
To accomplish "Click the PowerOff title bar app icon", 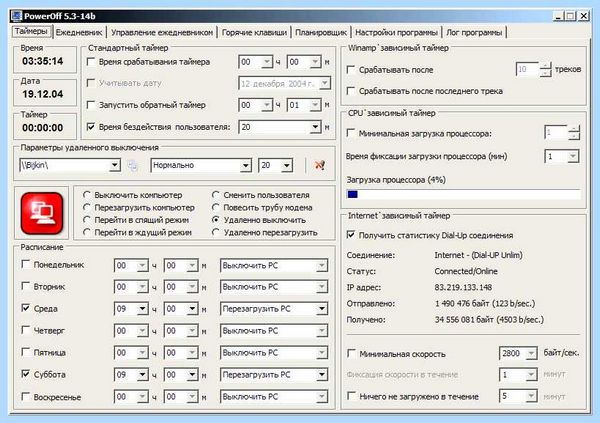I will click(x=16, y=16).
